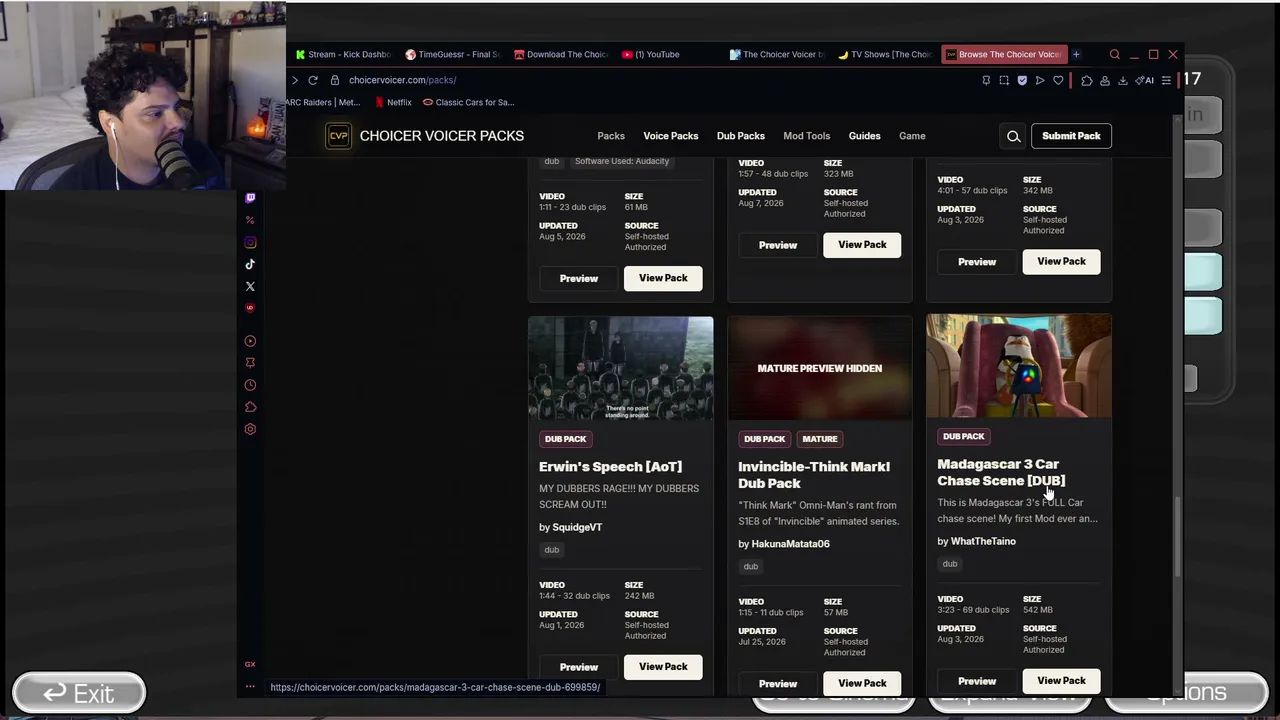Open the TikTok sidebar icon

pyautogui.click(x=250, y=264)
